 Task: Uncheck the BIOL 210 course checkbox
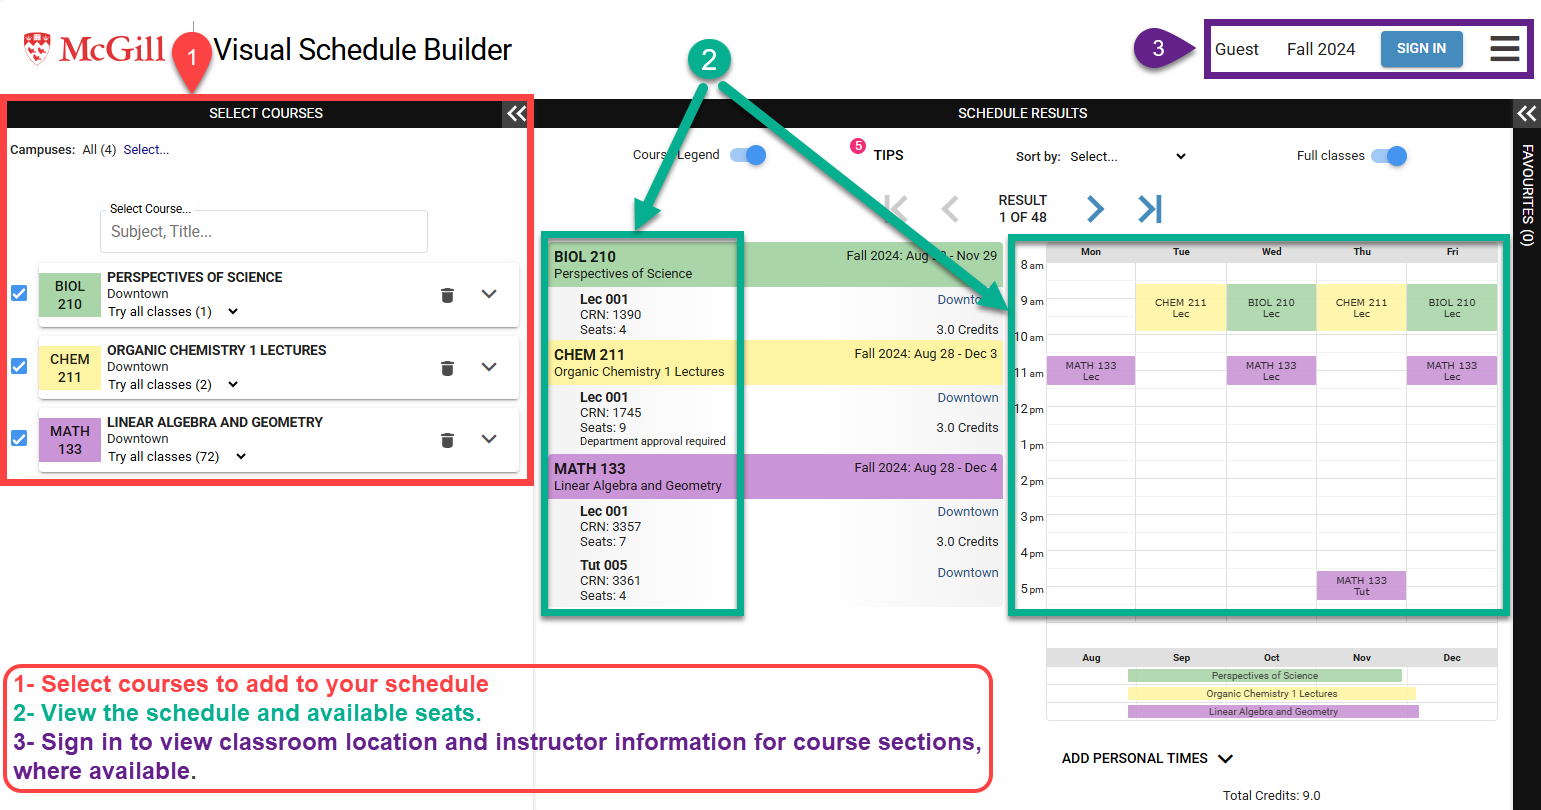click(19, 293)
